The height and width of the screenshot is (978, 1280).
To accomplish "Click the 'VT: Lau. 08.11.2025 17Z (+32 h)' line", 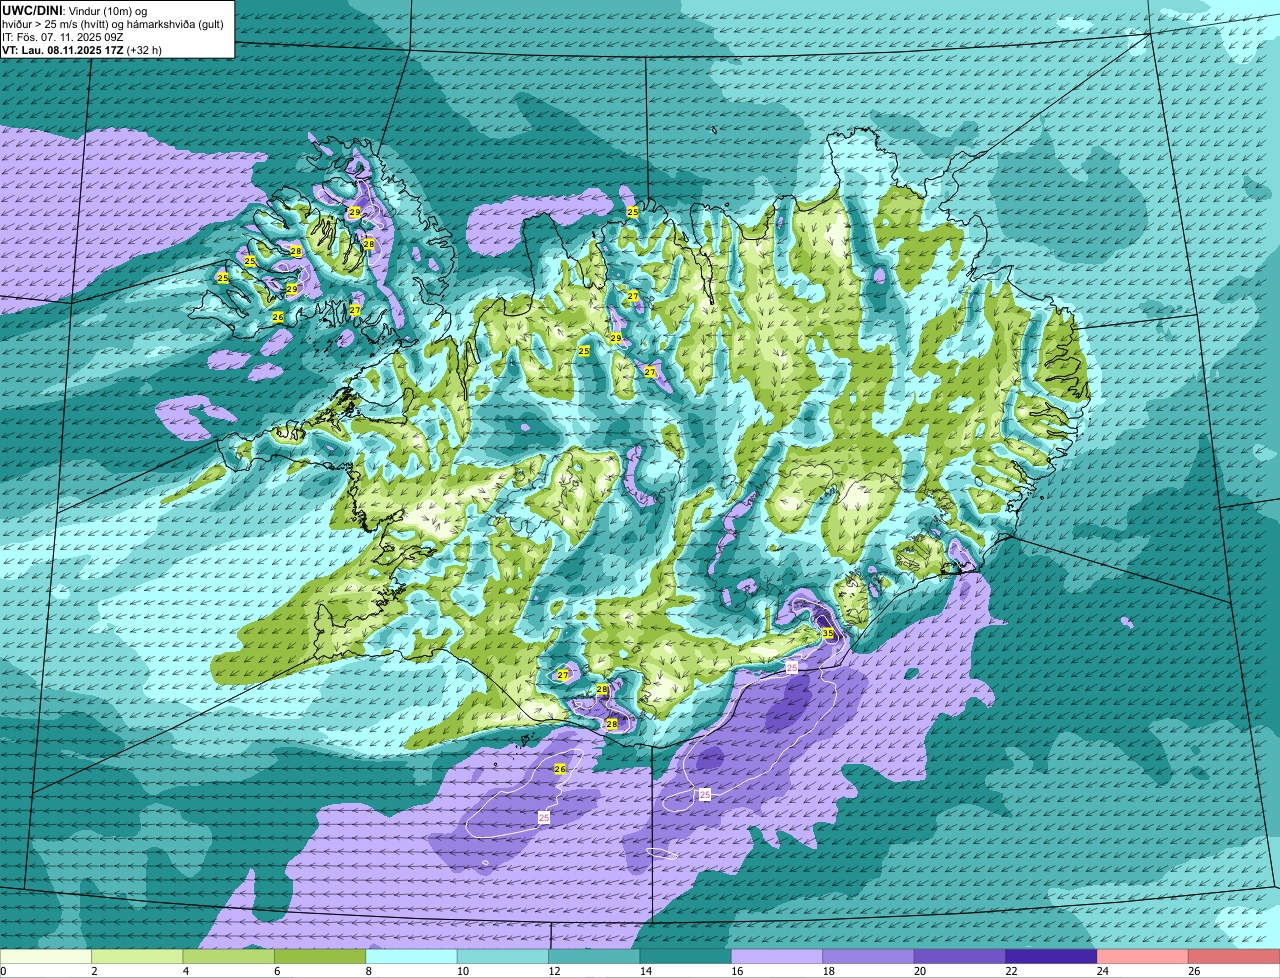I will 82,49.
